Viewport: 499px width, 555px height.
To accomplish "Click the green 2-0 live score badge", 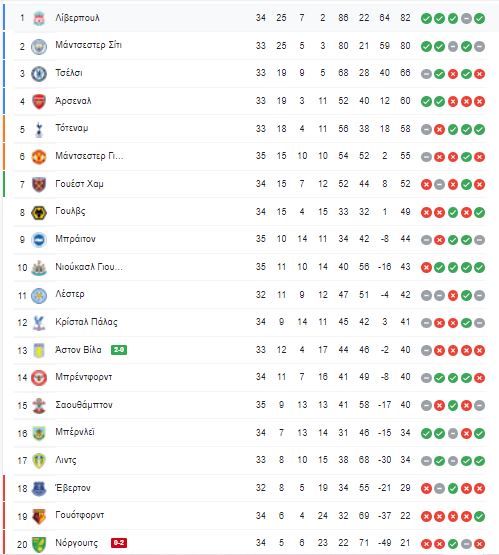I will pyautogui.click(x=119, y=350).
